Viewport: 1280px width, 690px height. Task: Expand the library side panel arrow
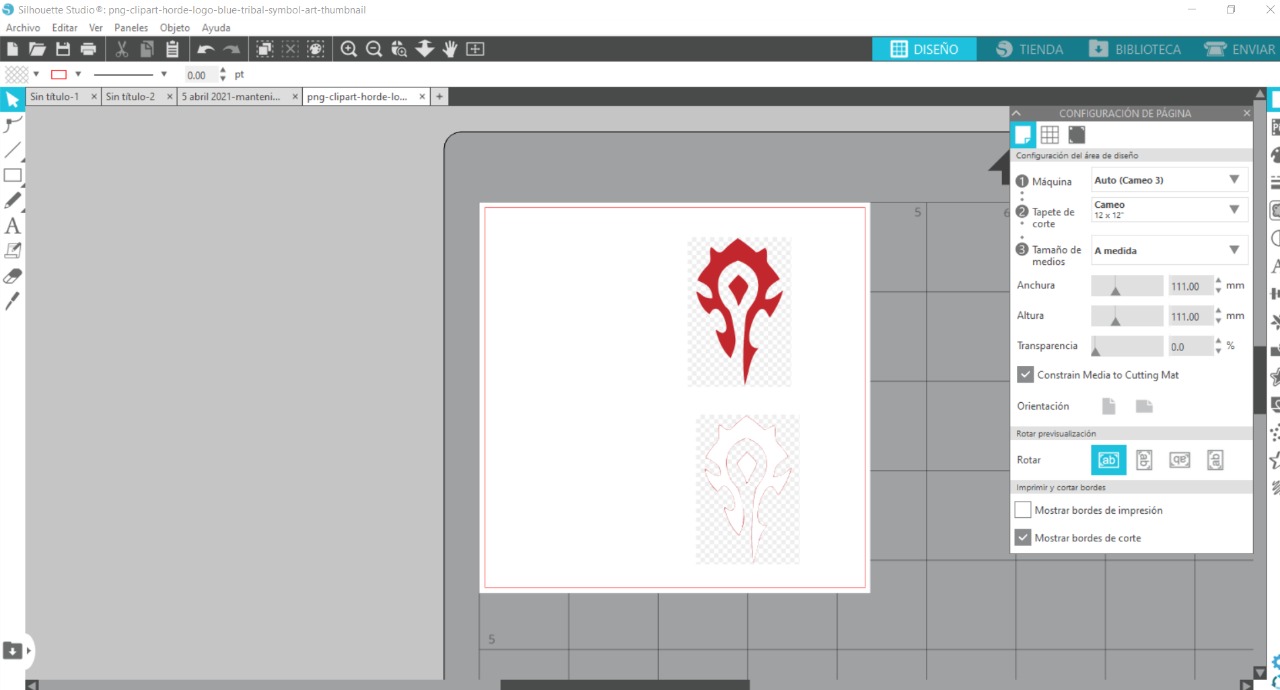click(x=29, y=651)
